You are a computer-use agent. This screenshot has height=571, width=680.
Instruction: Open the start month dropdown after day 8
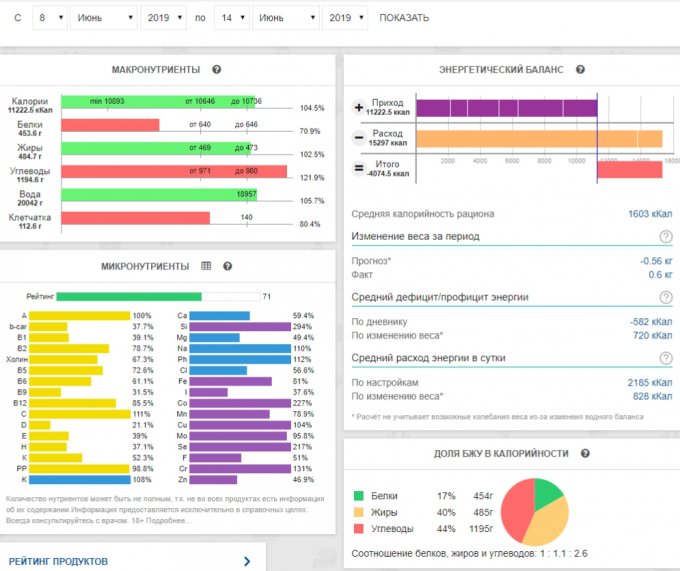104,18
